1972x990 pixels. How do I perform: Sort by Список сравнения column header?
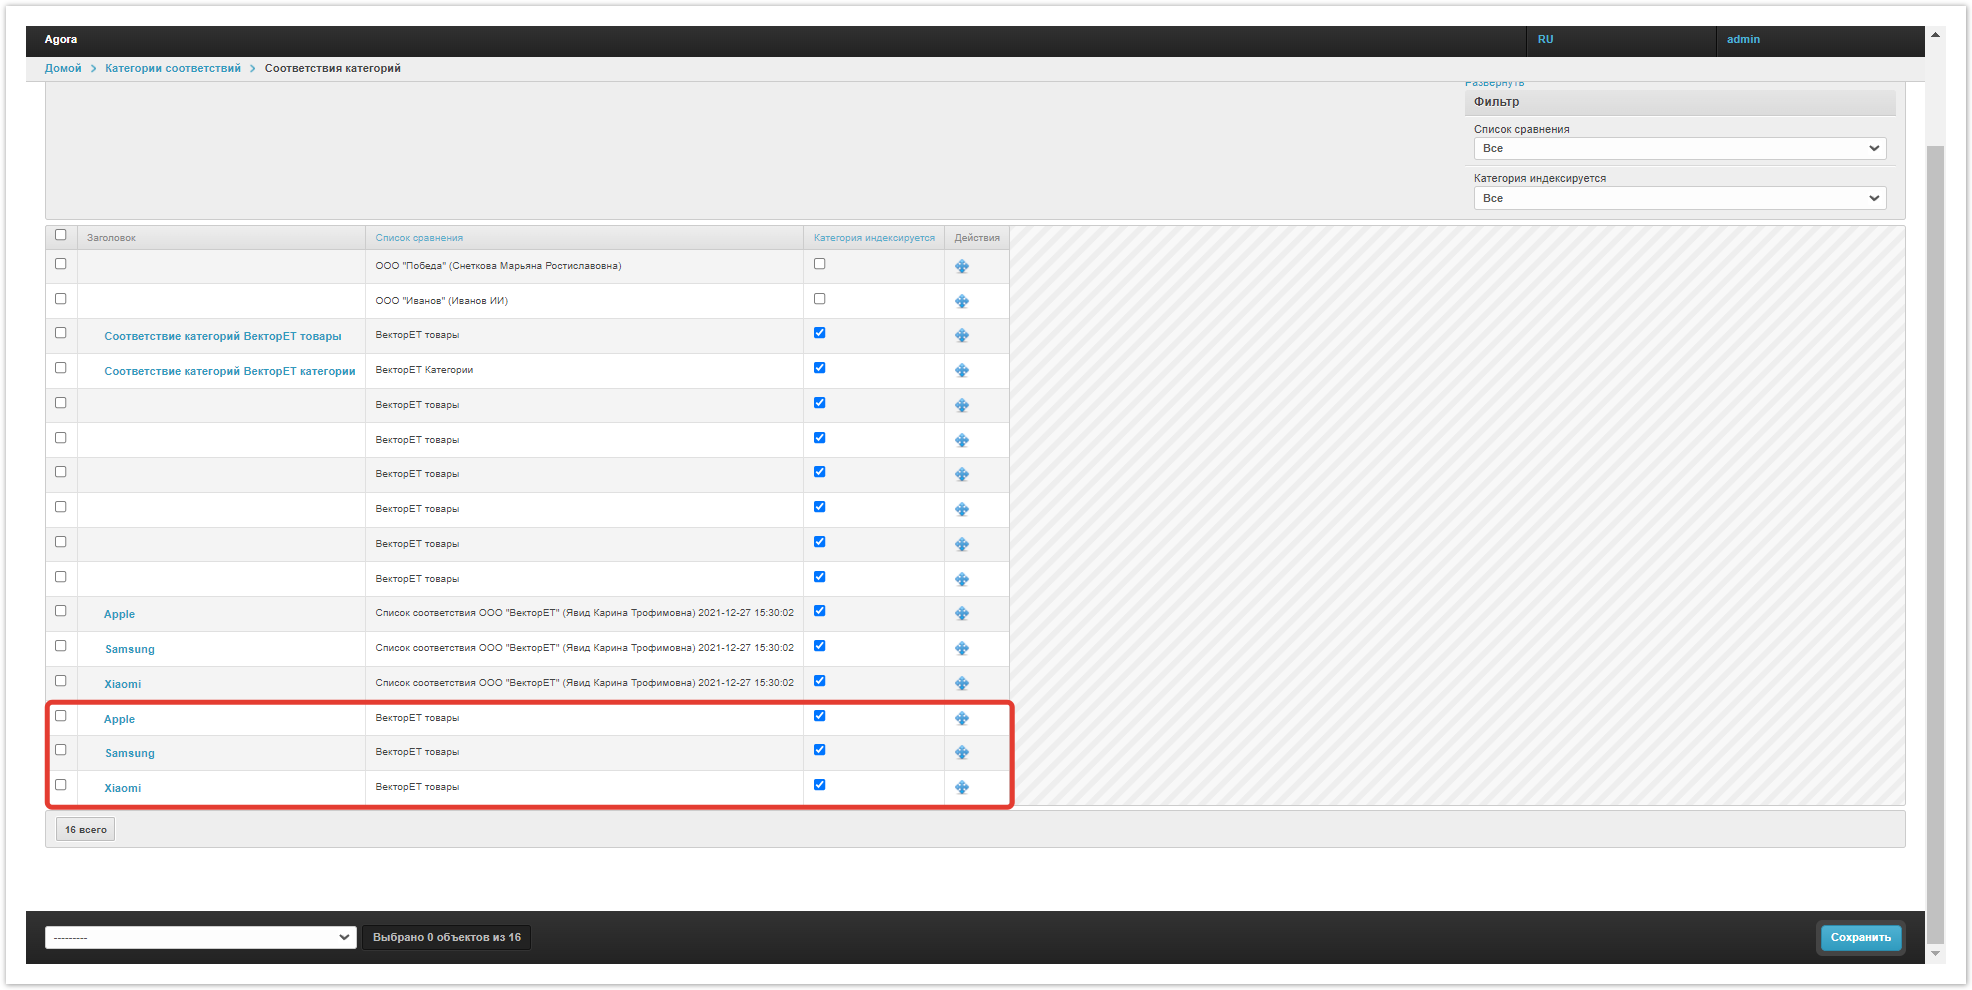click(419, 238)
